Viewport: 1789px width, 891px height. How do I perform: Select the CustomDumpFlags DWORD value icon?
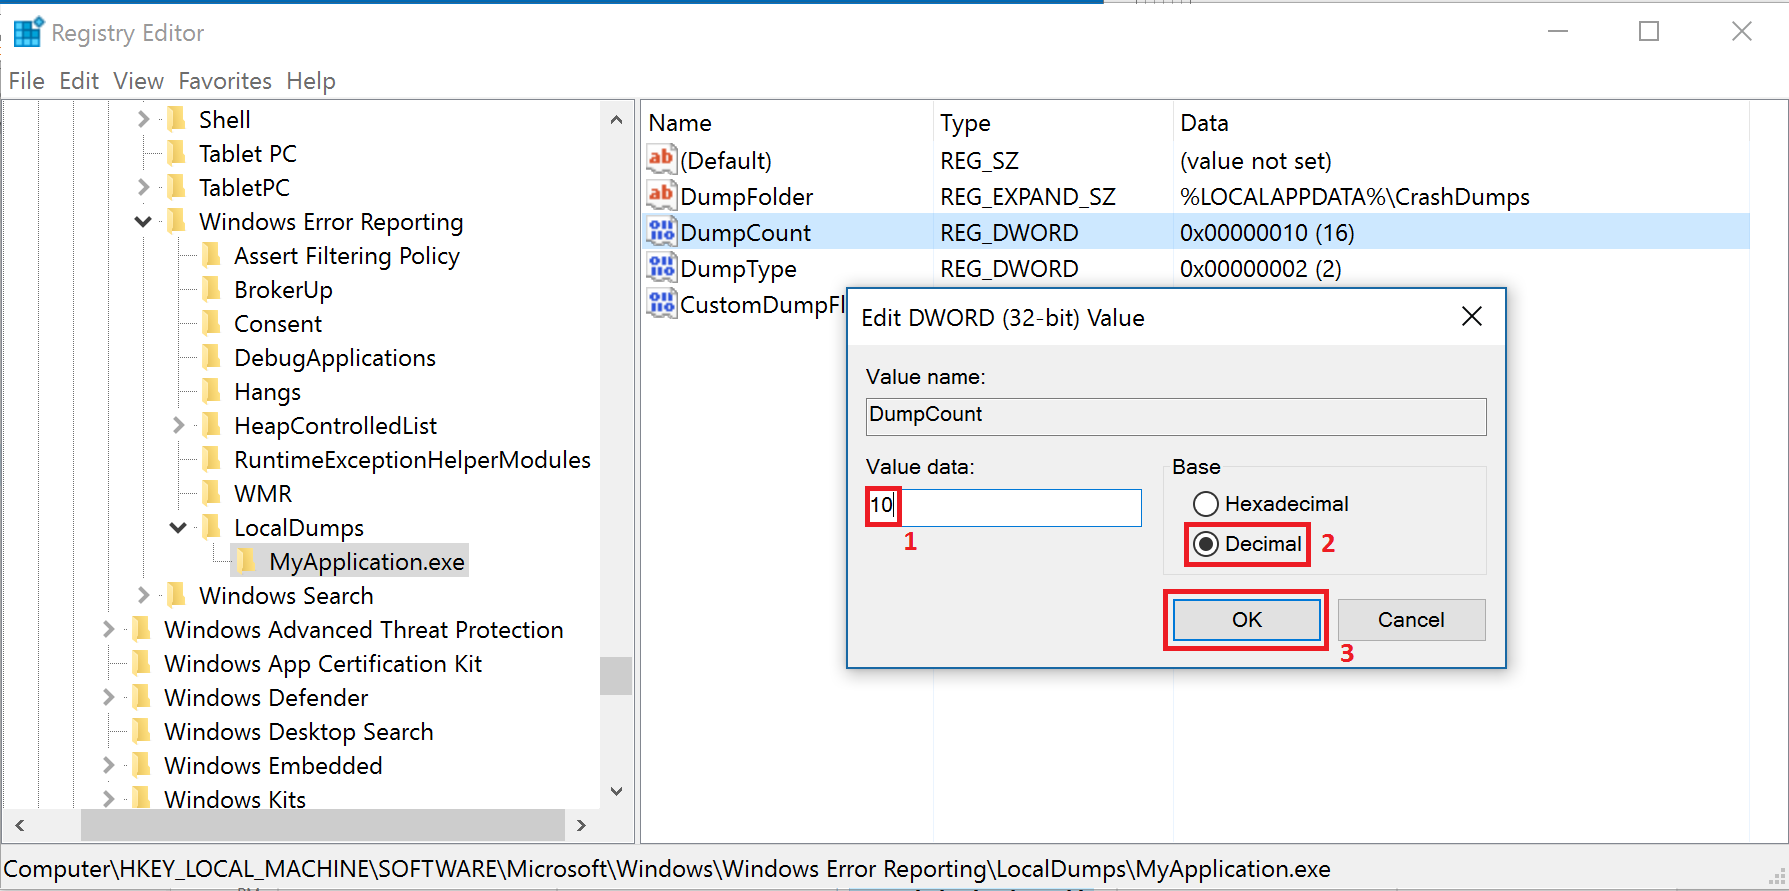point(661,304)
